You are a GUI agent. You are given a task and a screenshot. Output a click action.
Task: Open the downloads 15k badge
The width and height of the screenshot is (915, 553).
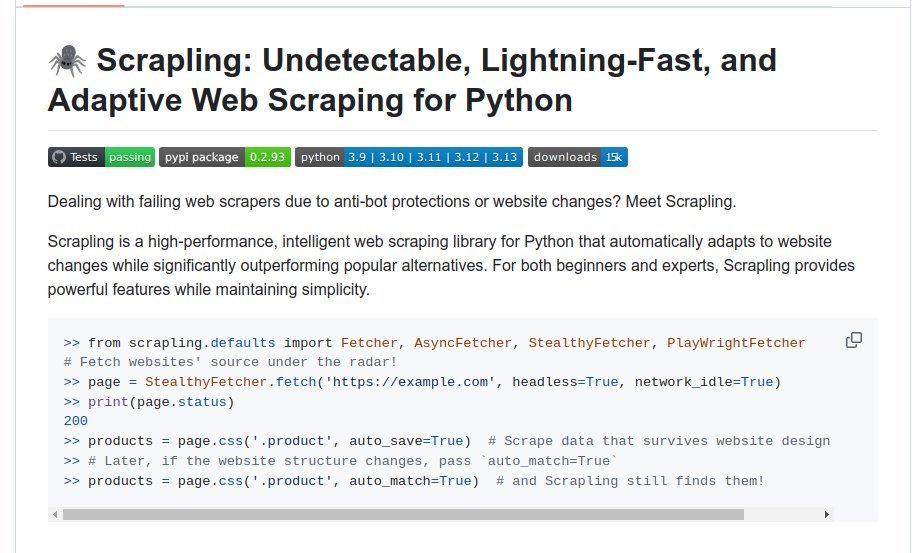coord(578,157)
